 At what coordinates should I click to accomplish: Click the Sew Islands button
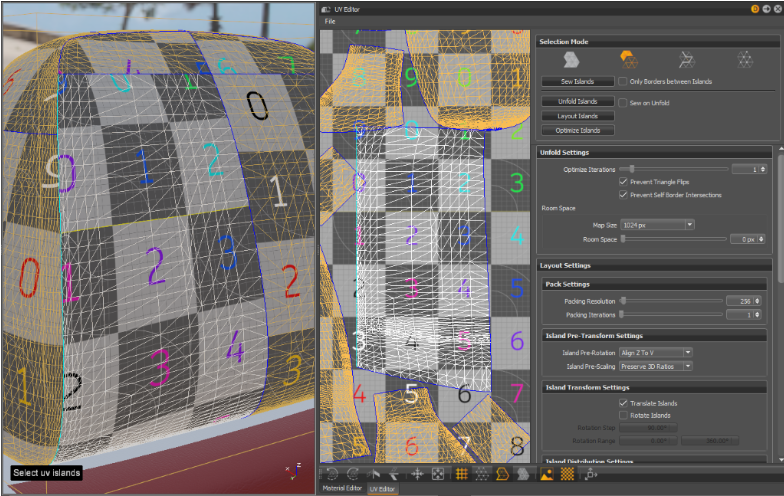[x=578, y=82]
